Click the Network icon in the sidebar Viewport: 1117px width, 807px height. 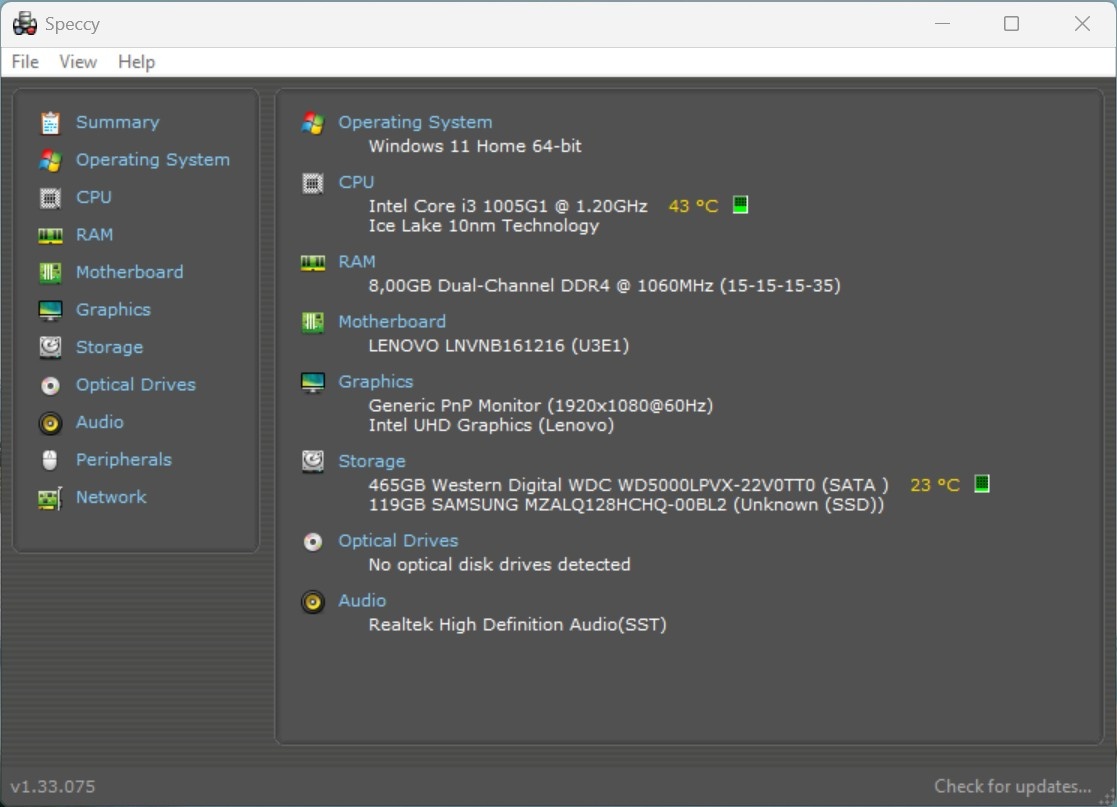50,497
